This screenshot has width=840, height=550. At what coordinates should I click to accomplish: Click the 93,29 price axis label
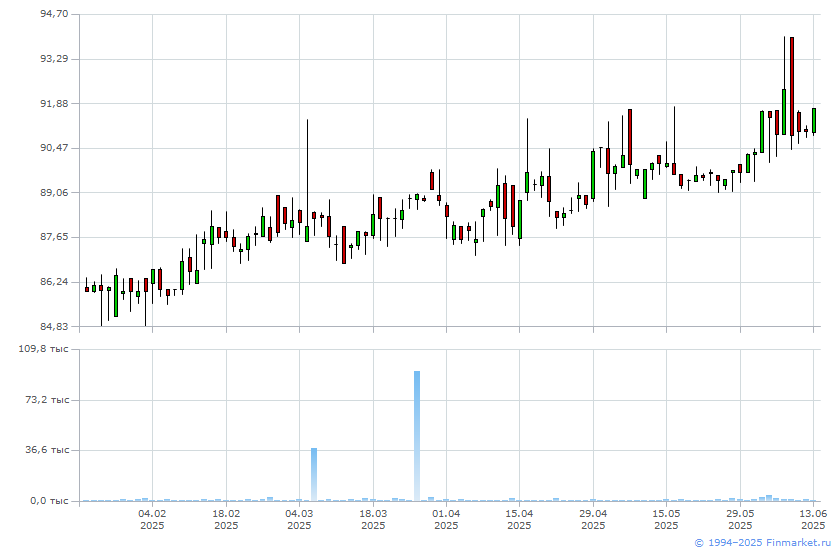point(55,58)
